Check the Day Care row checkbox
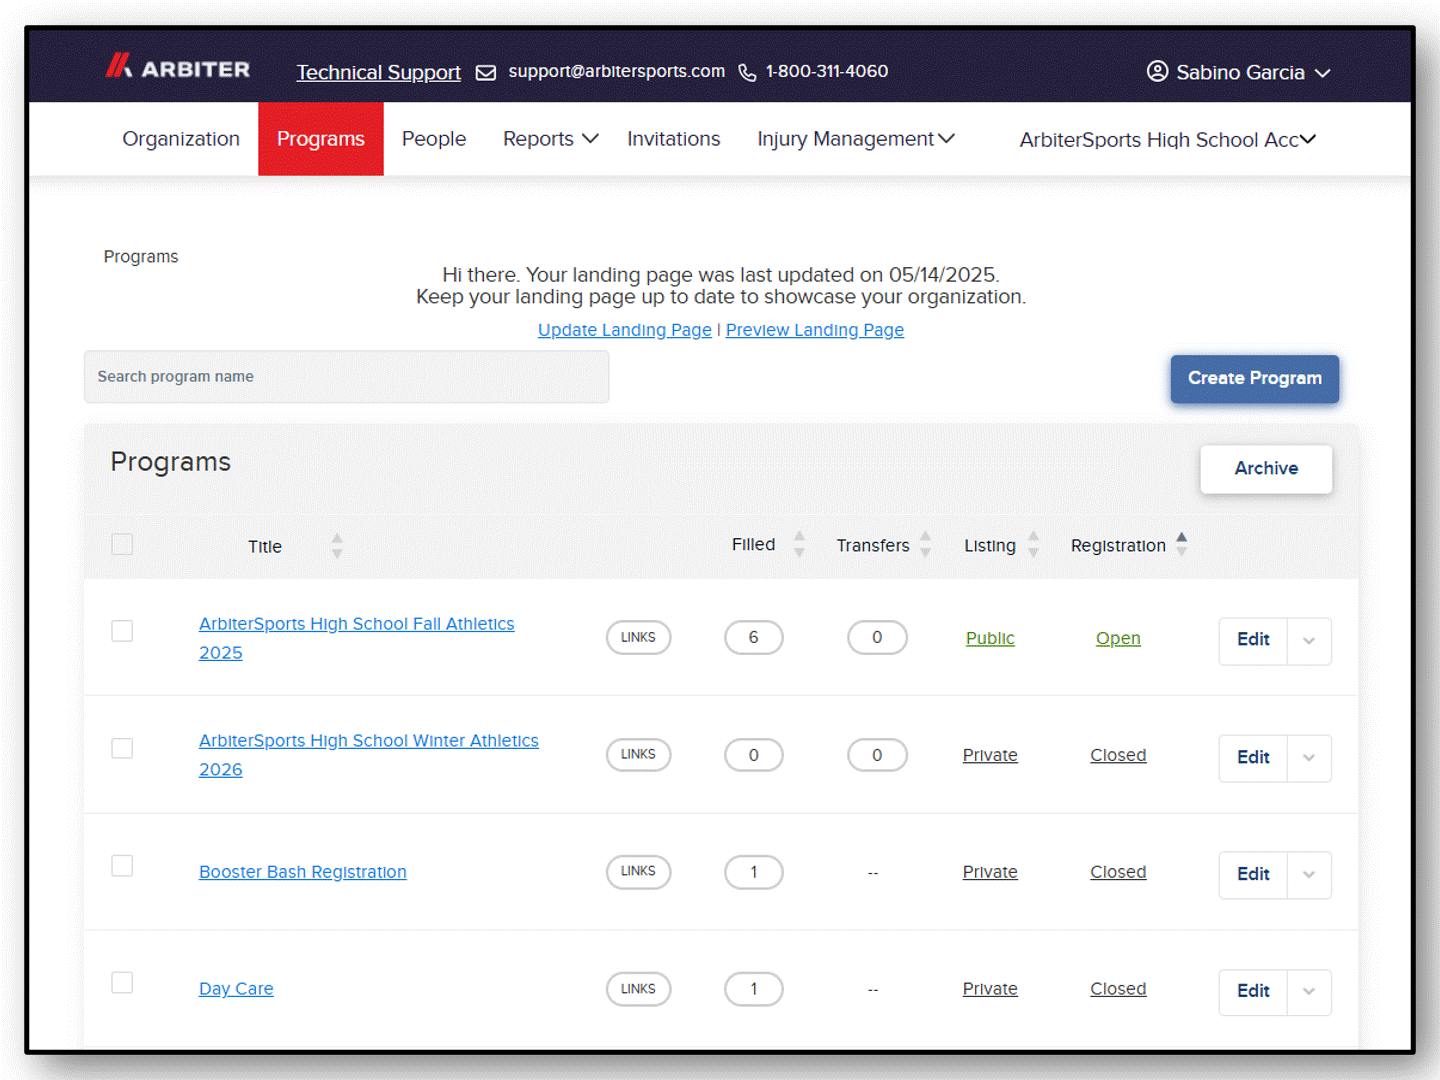The width and height of the screenshot is (1440, 1080). click(x=122, y=982)
